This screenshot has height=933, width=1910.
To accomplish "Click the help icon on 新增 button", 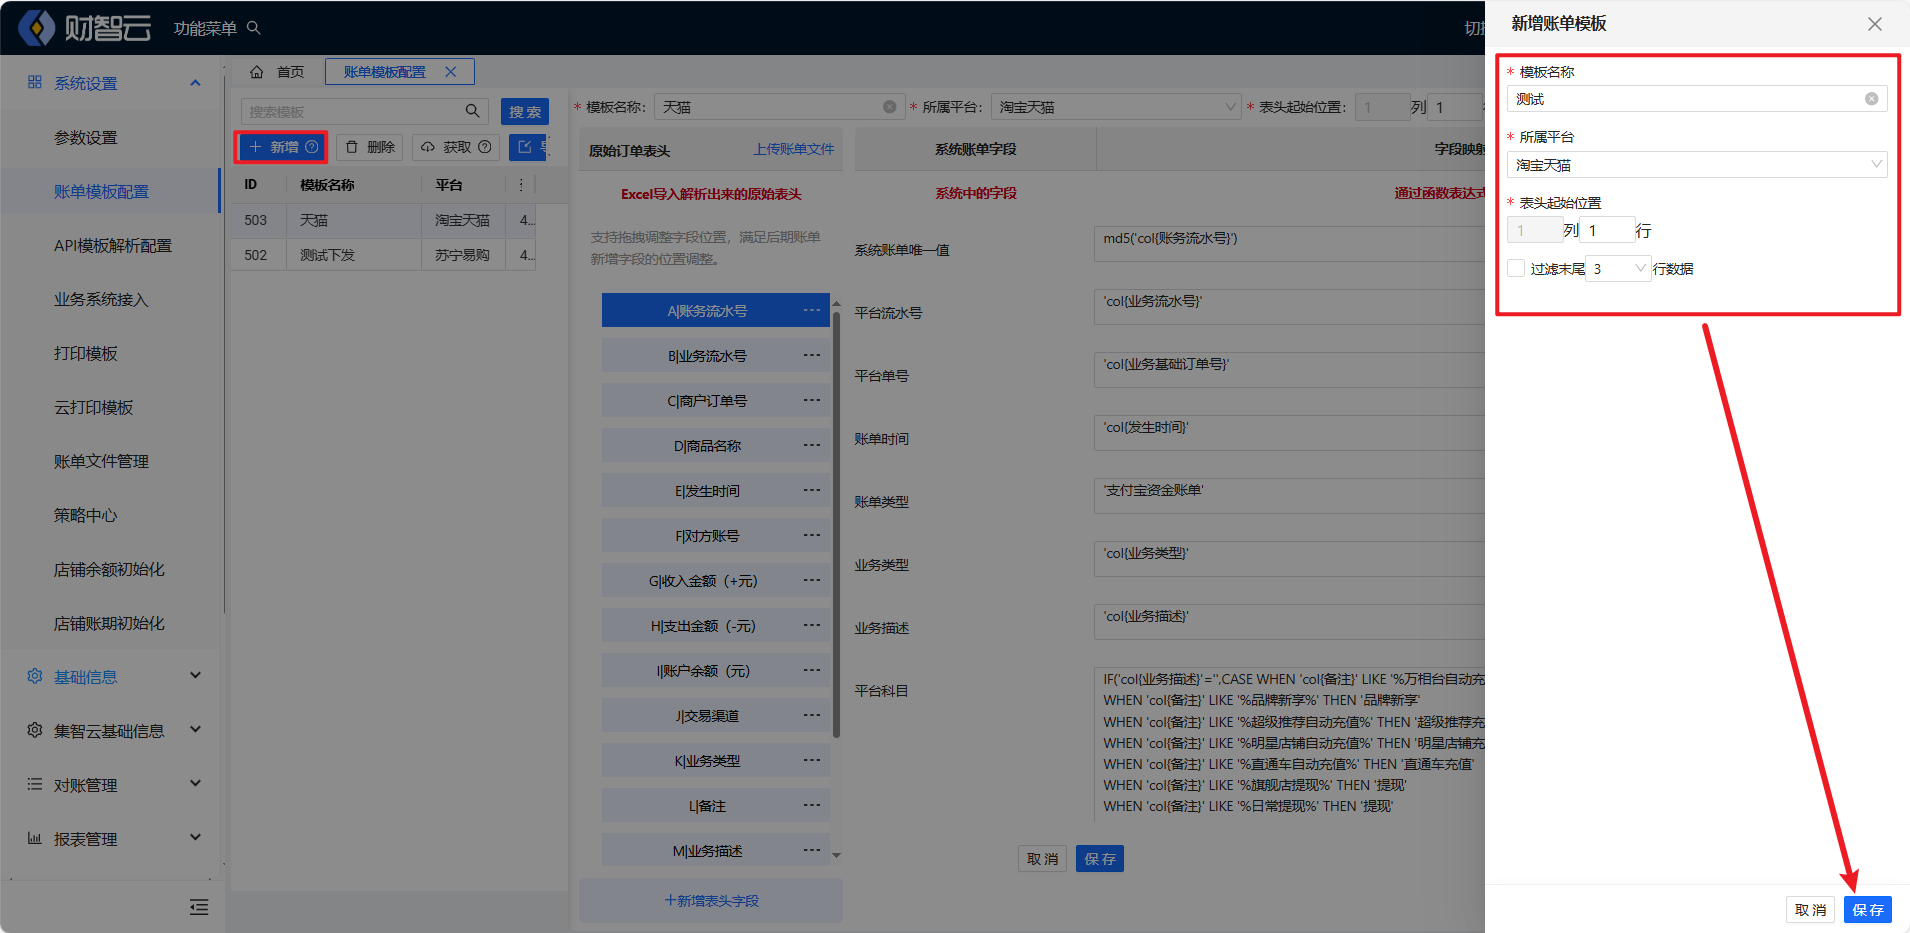I will (312, 147).
